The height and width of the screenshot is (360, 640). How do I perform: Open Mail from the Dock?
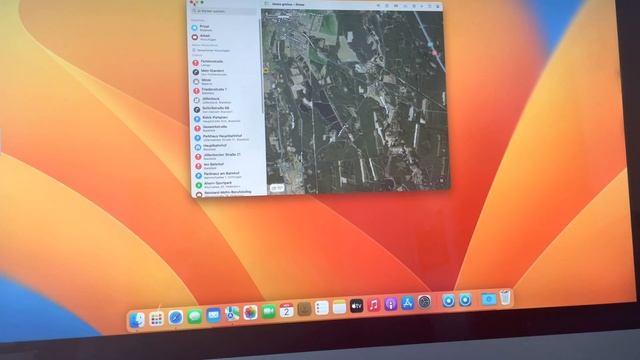pyautogui.click(x=213, y=315)
